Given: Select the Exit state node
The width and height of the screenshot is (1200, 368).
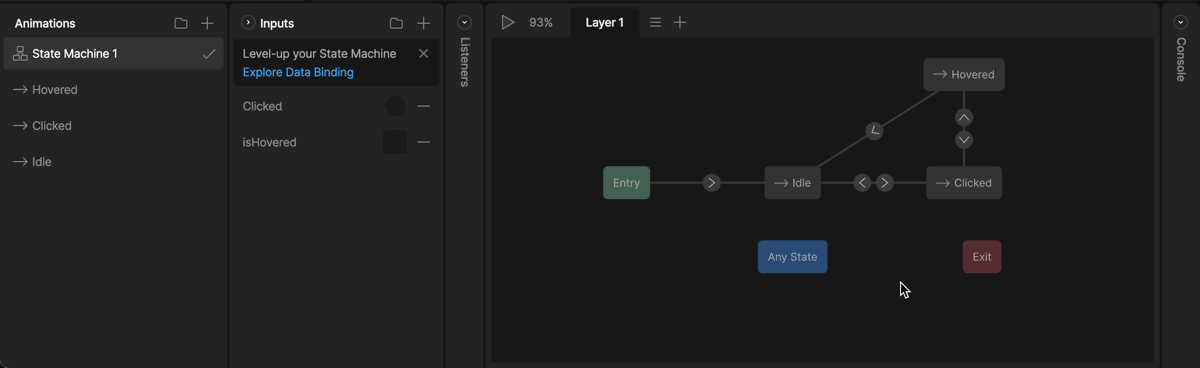Looking at the screenshot, I should (982, 257).
